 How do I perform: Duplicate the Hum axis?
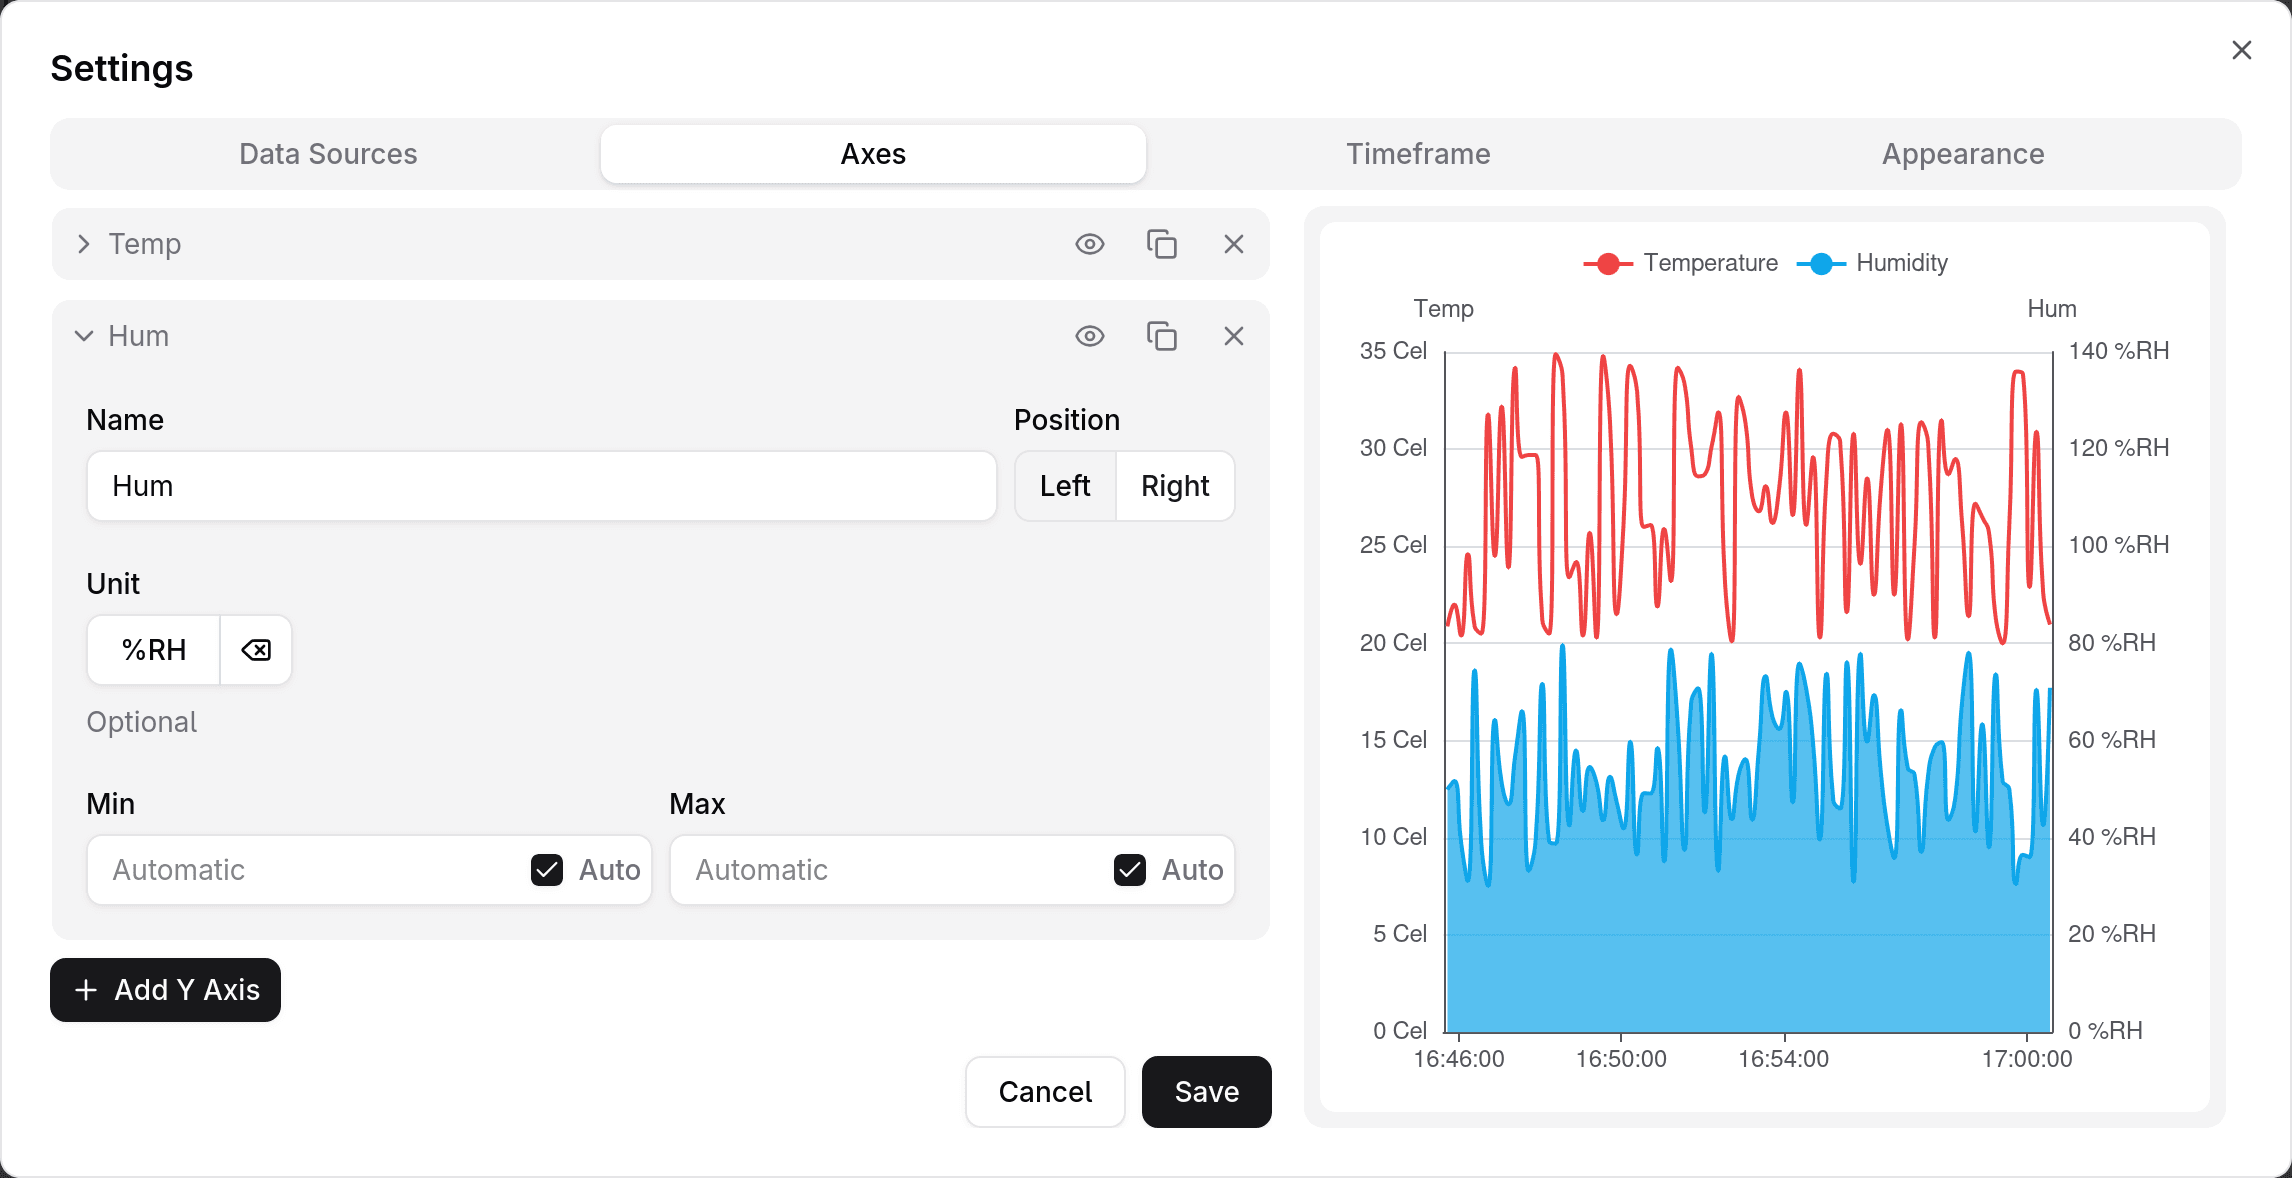point(1161,336)
